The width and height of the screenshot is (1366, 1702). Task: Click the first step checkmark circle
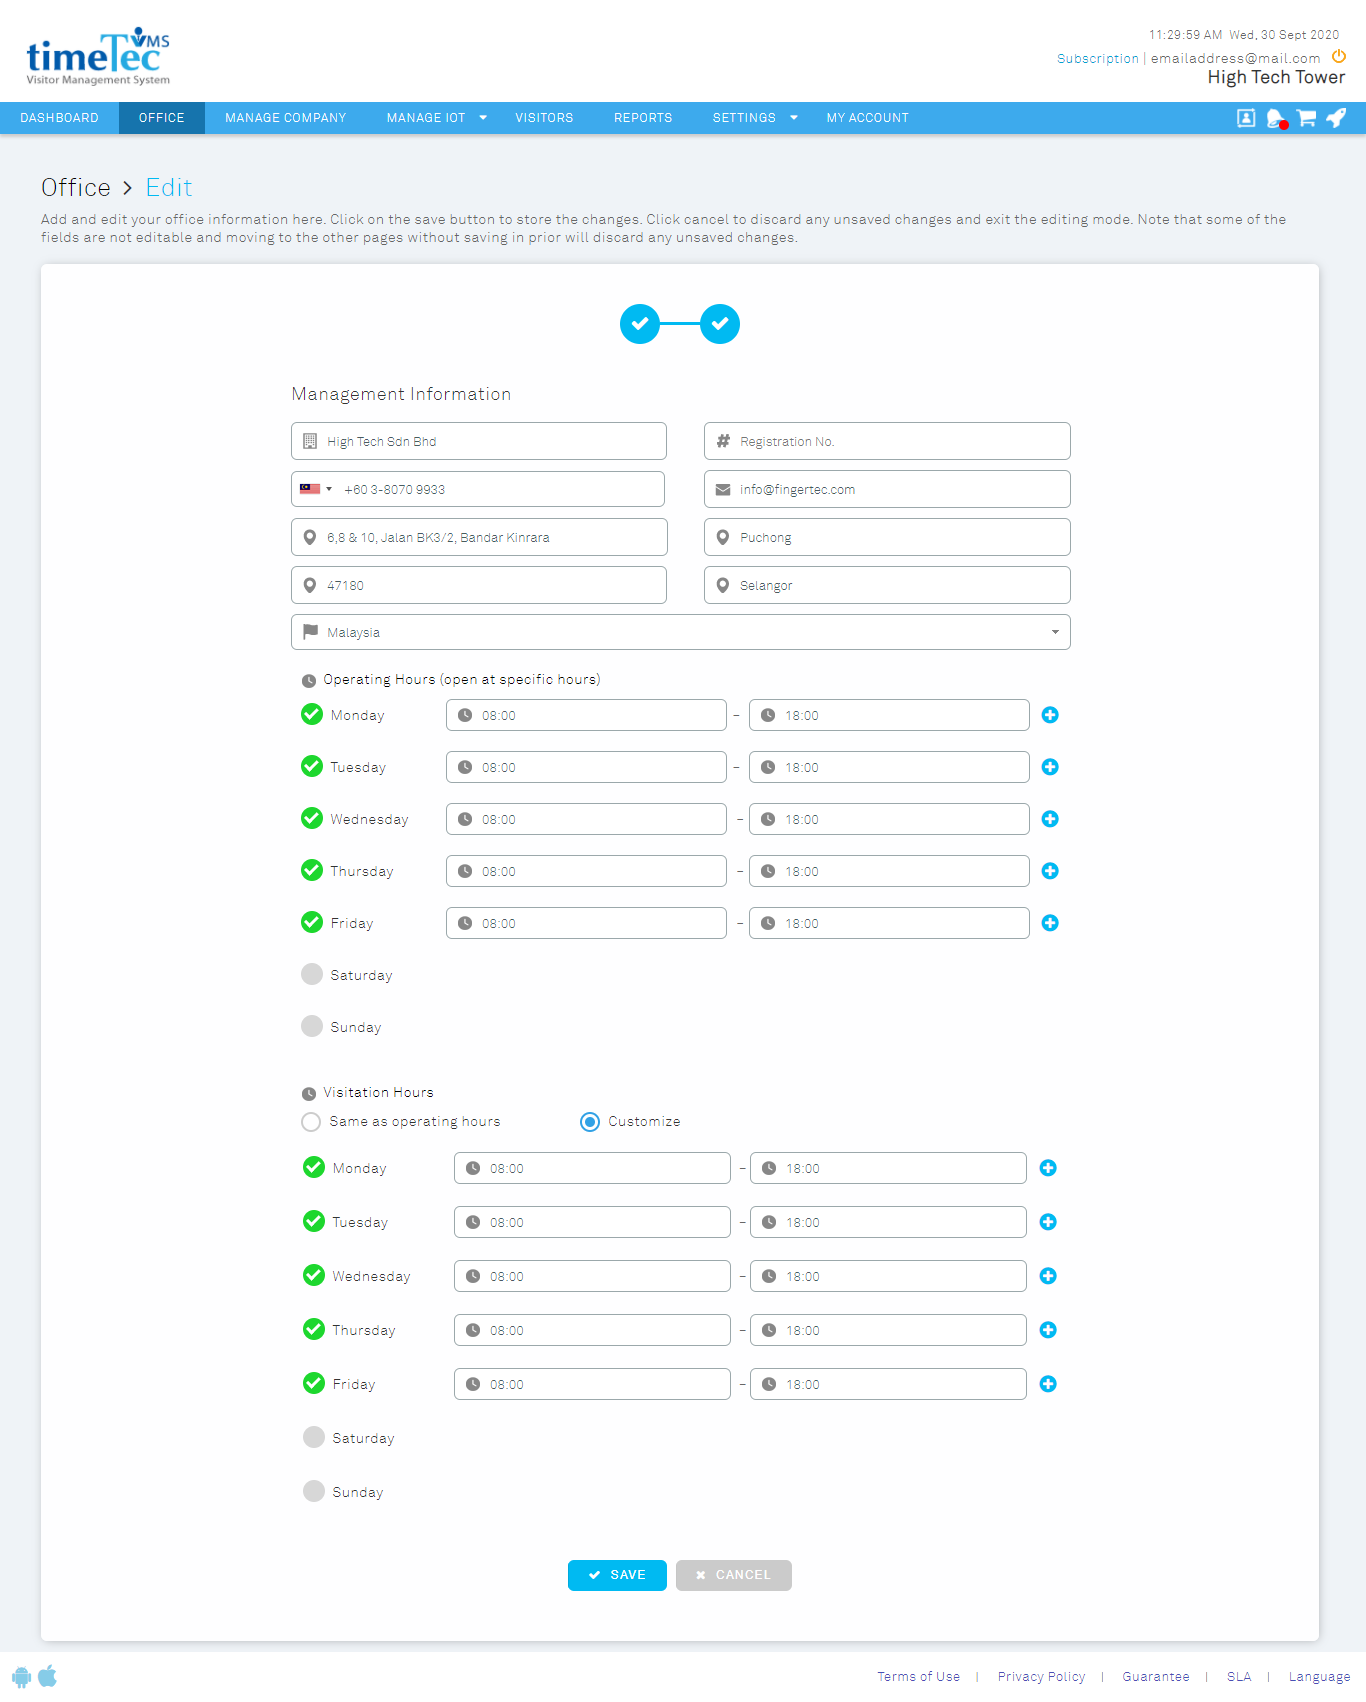tap(640, 324)
